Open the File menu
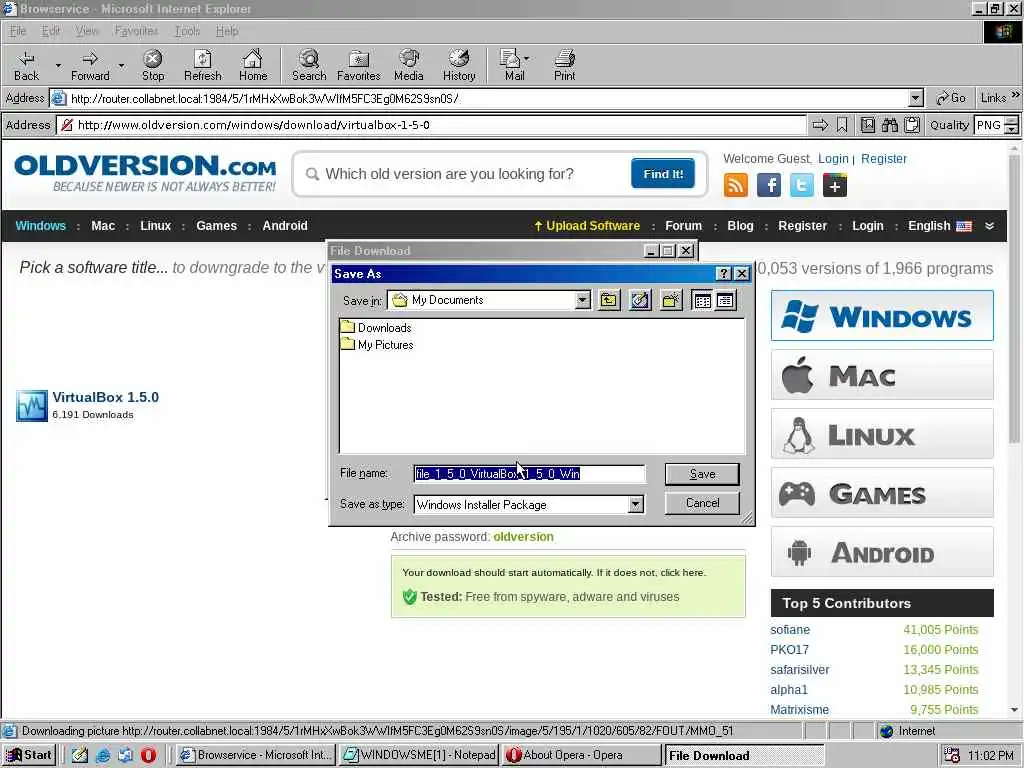 click(x=18, y=31)
